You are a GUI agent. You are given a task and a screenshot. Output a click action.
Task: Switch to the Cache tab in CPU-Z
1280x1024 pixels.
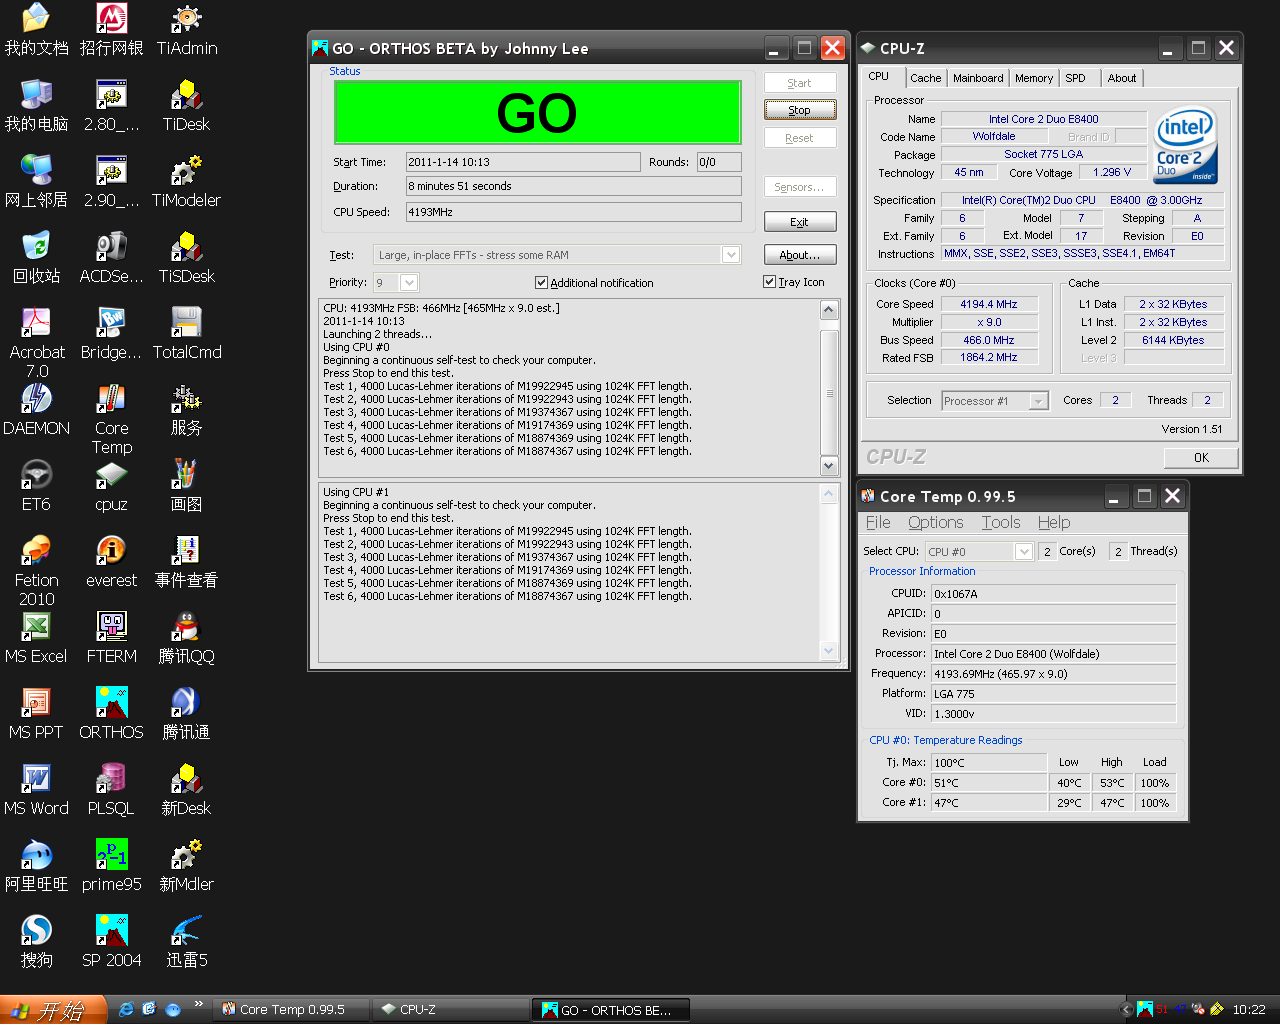pos(925,78)
